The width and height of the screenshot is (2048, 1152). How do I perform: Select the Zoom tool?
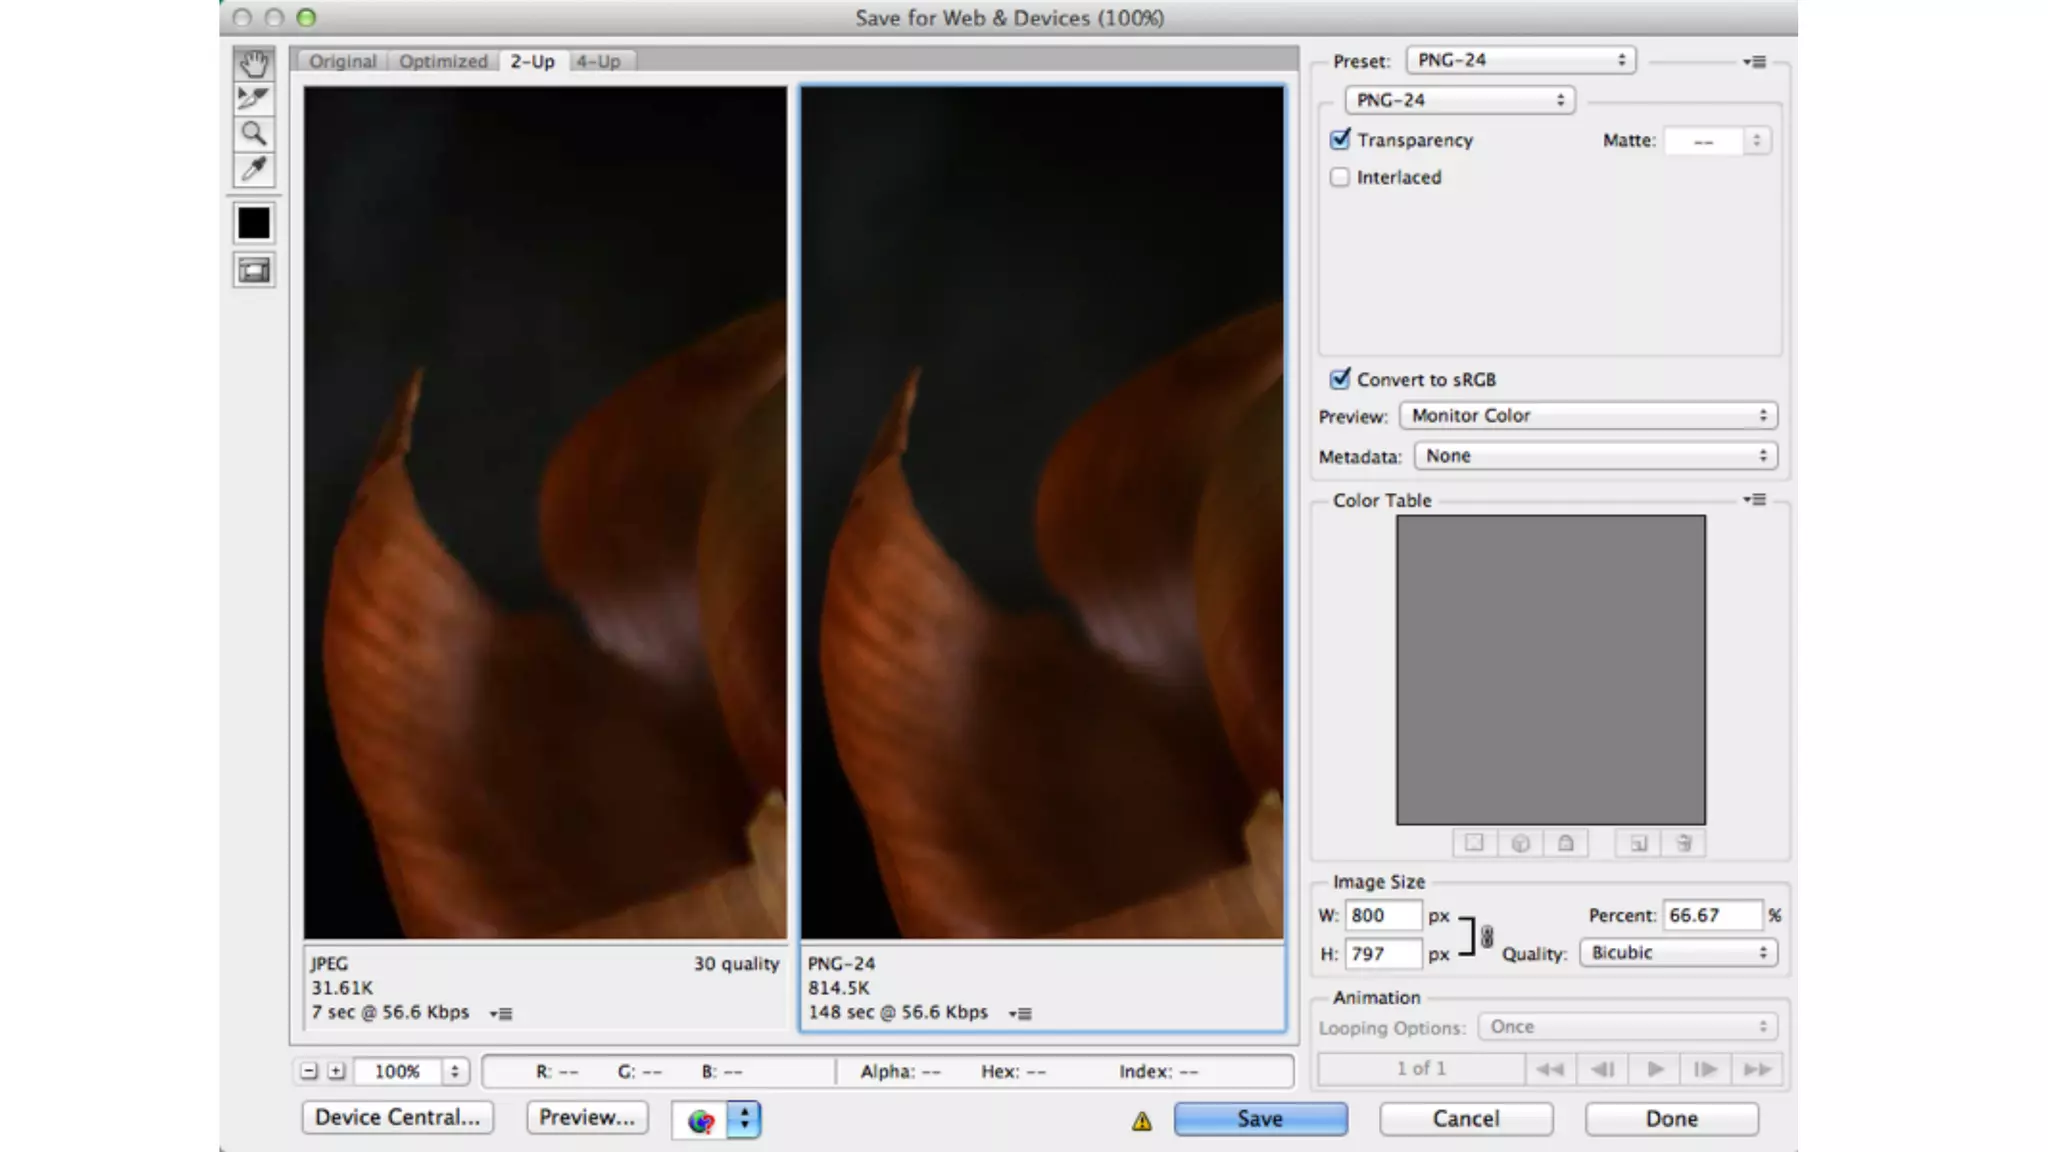click(254, 133)
